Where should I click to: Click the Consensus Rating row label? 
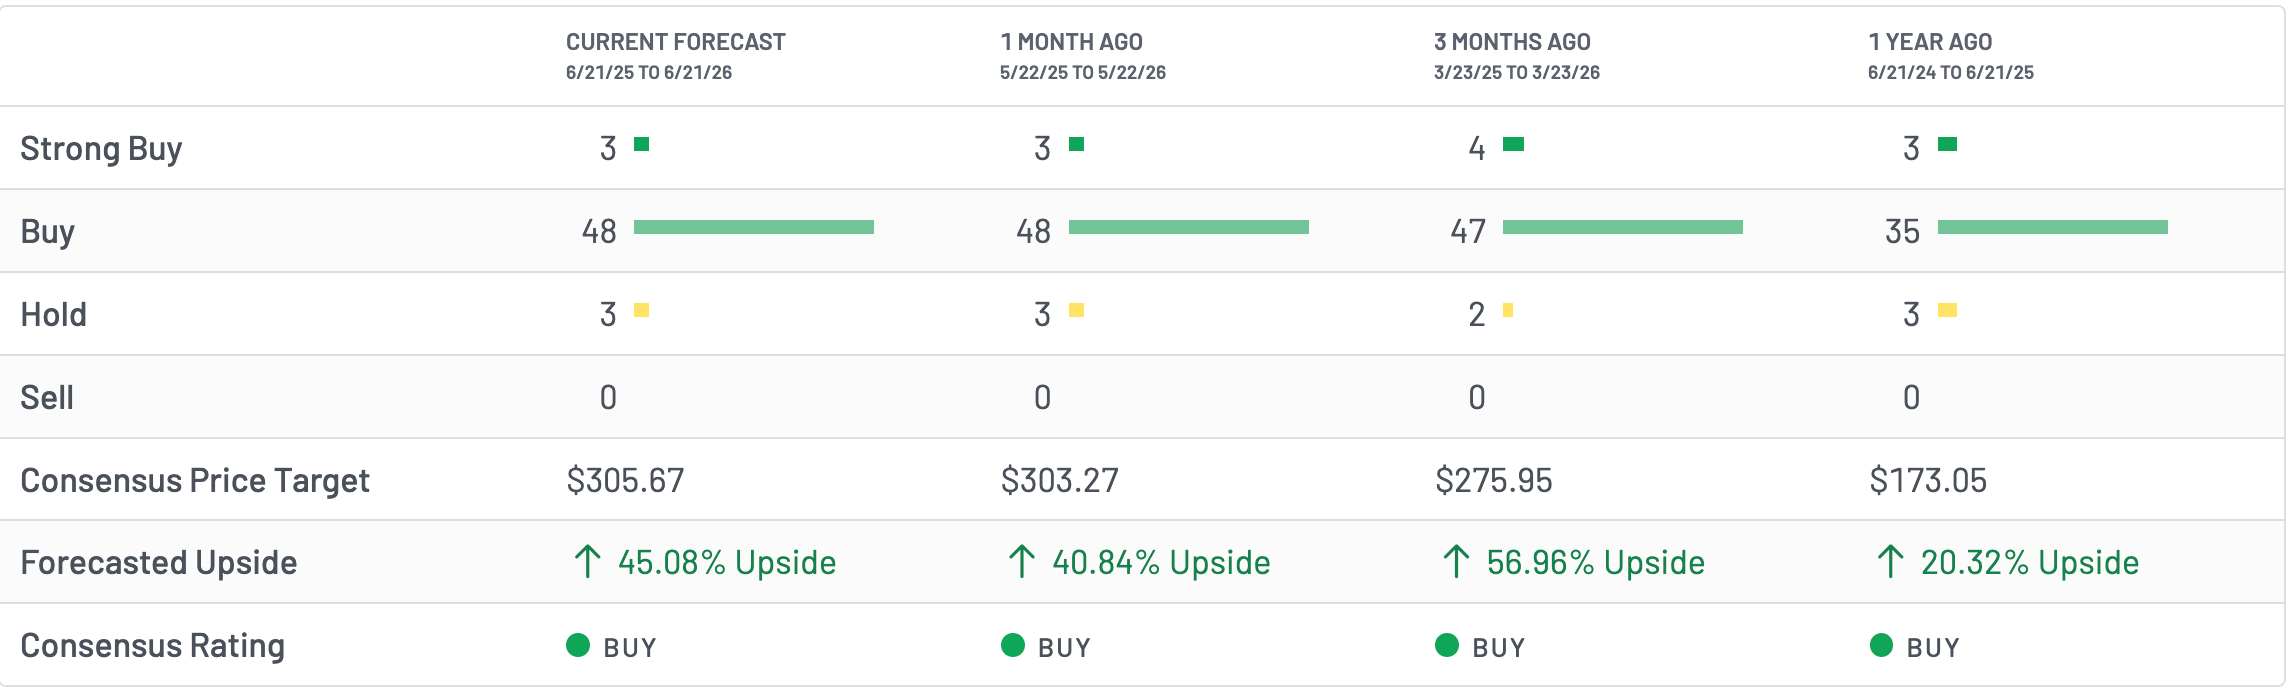tap(152, 646)
